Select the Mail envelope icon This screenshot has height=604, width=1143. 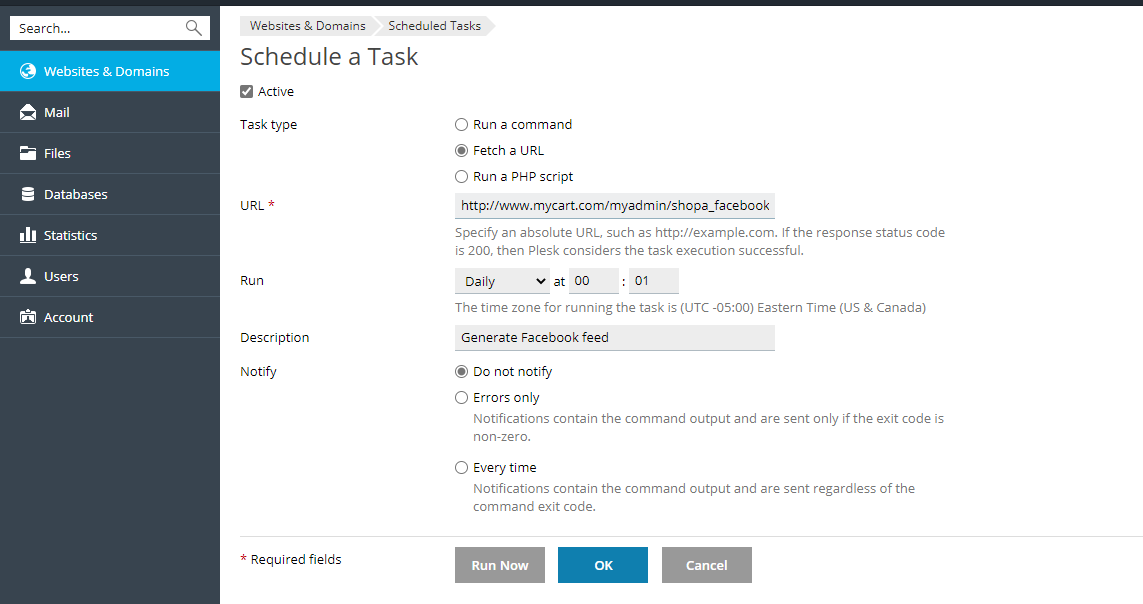coord(28,112)
